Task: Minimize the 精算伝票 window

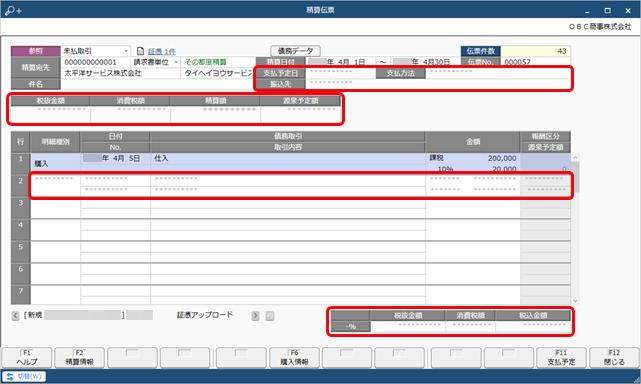Action: (x=587, y=11)
